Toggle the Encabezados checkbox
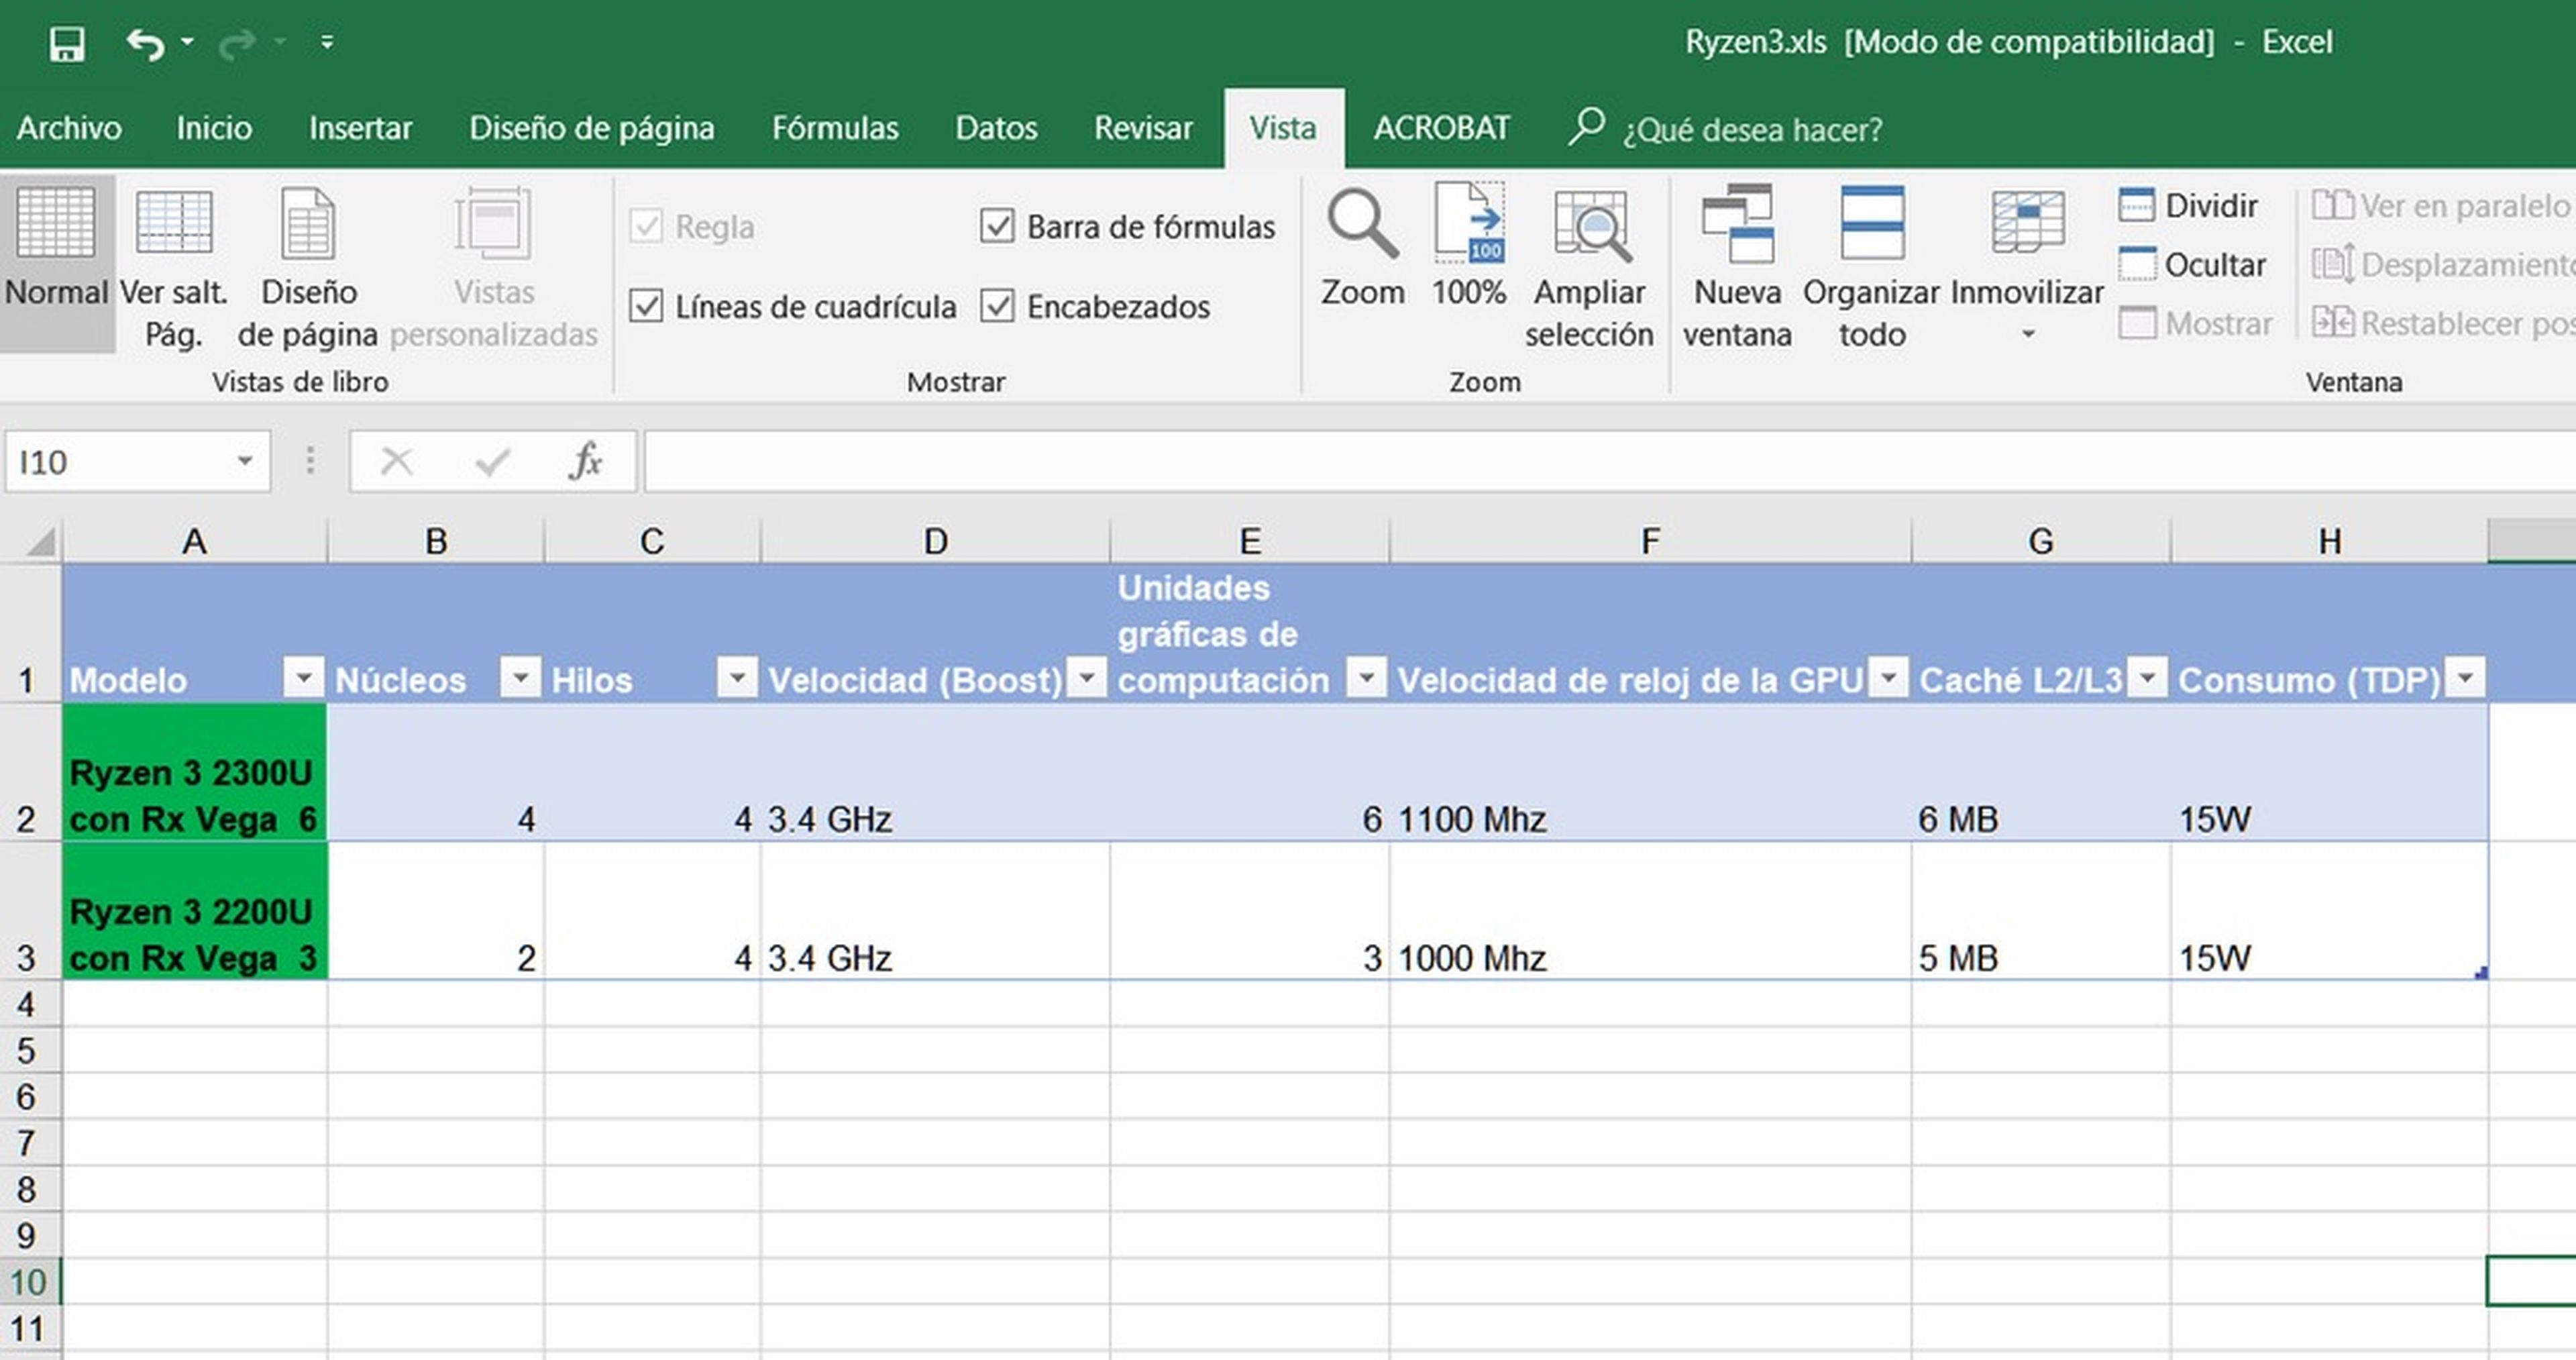This screenshot has width=2576, height=1360. click(x=997, y=306)
